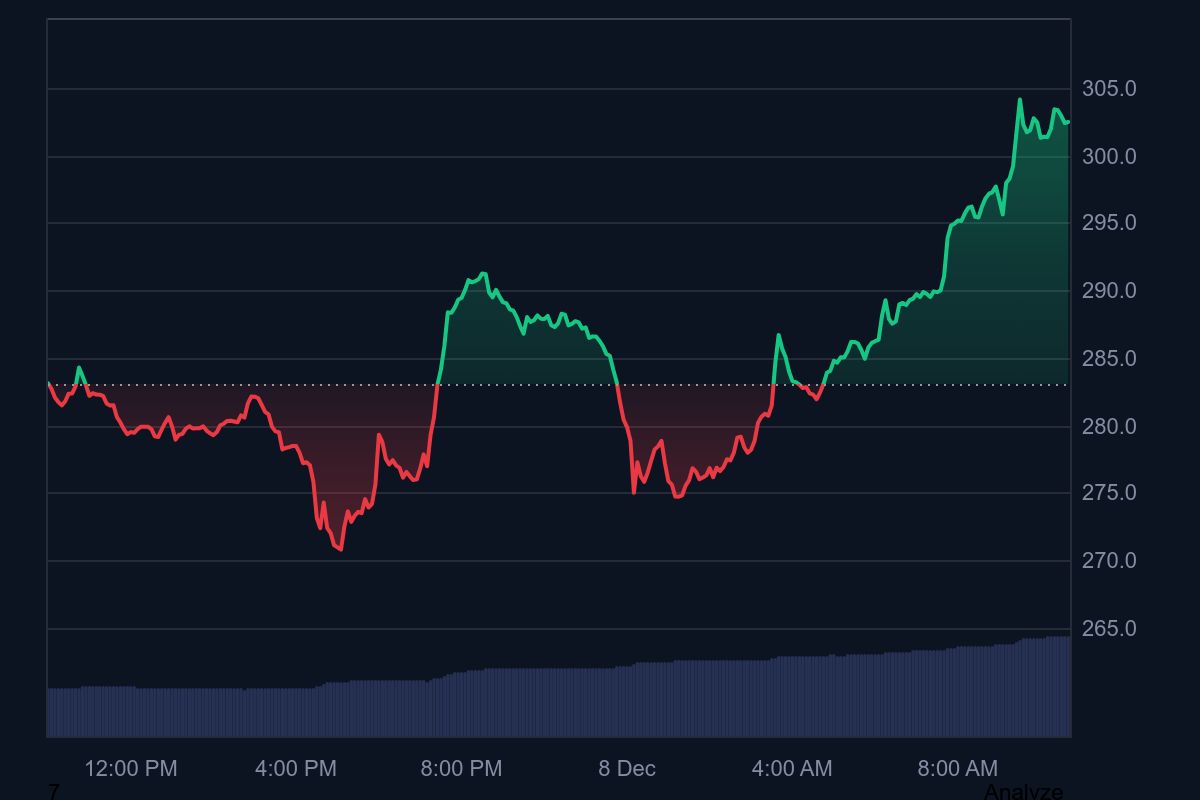The image size is (1200, 800).
Task: Select the 4:00 PM time axis label
Action: [x=296, y=768]
